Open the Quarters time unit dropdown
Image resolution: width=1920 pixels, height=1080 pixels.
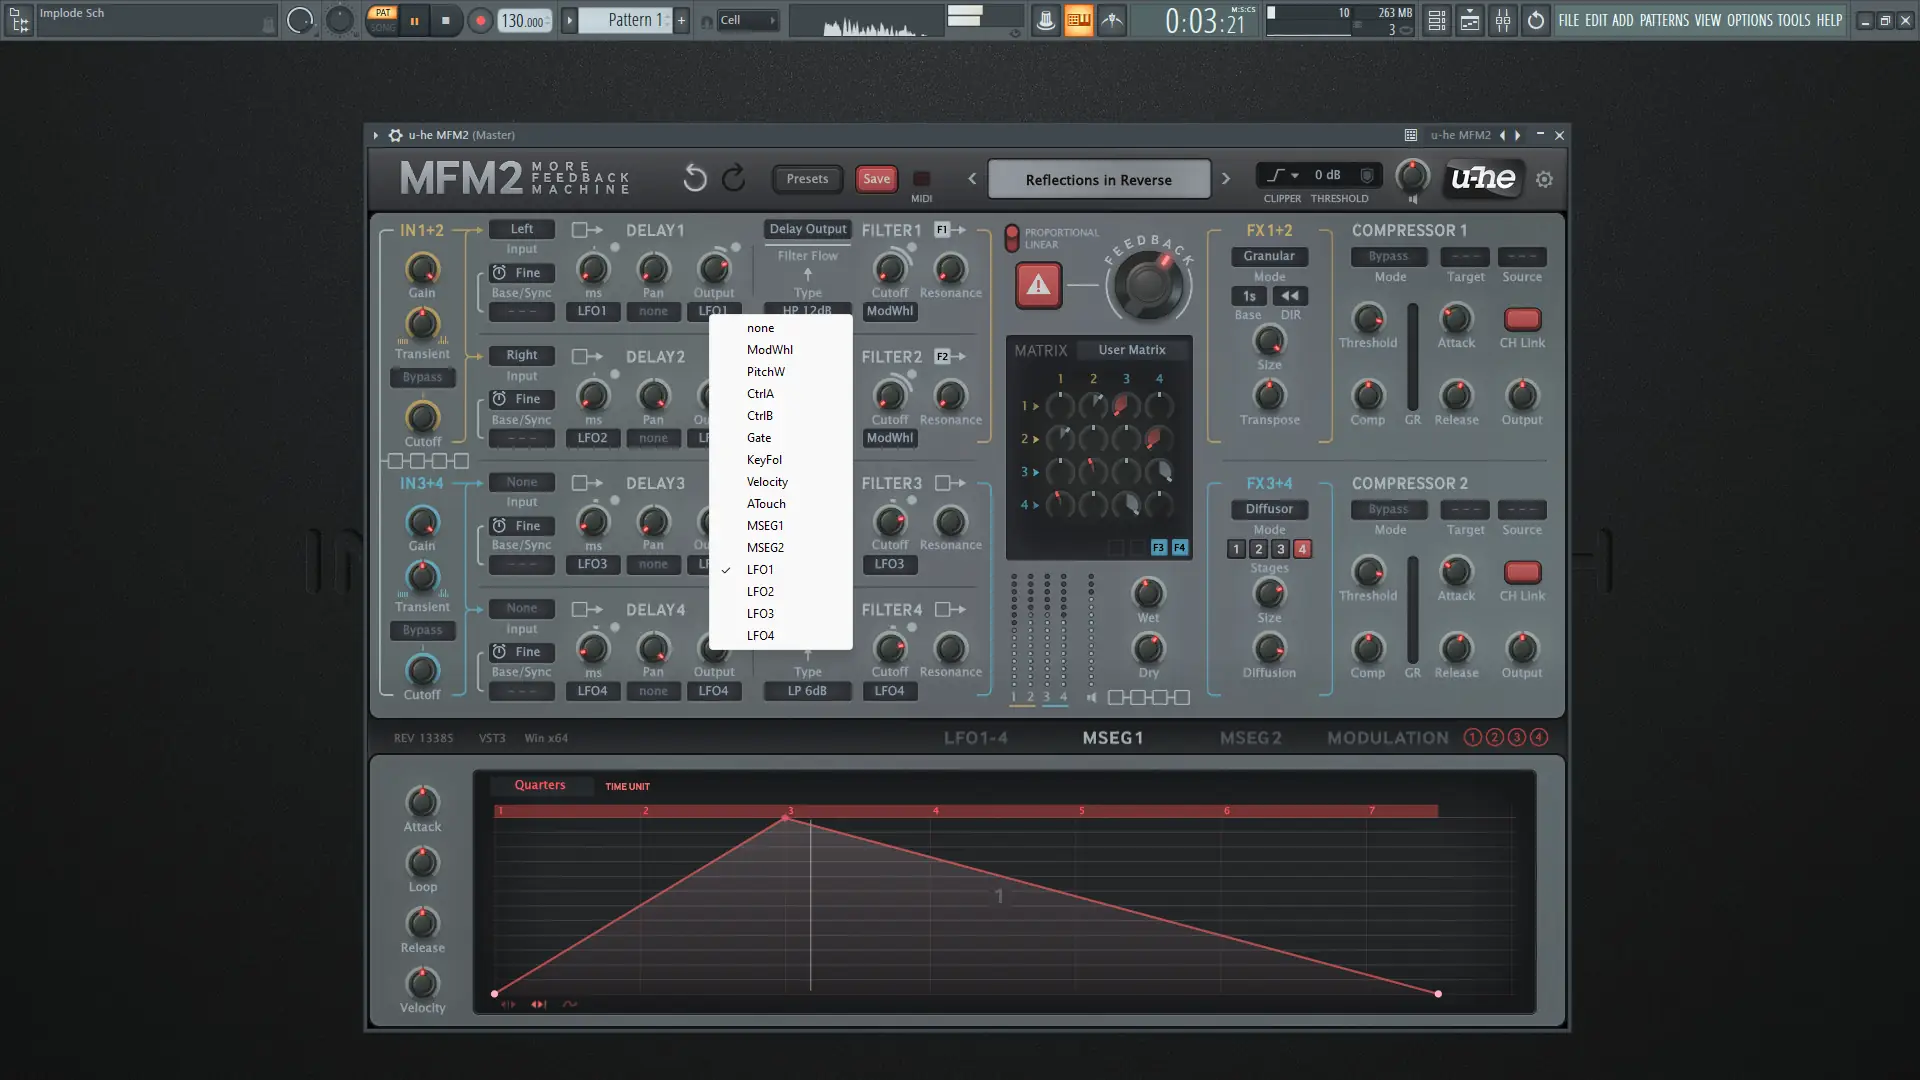pos(540,785)
